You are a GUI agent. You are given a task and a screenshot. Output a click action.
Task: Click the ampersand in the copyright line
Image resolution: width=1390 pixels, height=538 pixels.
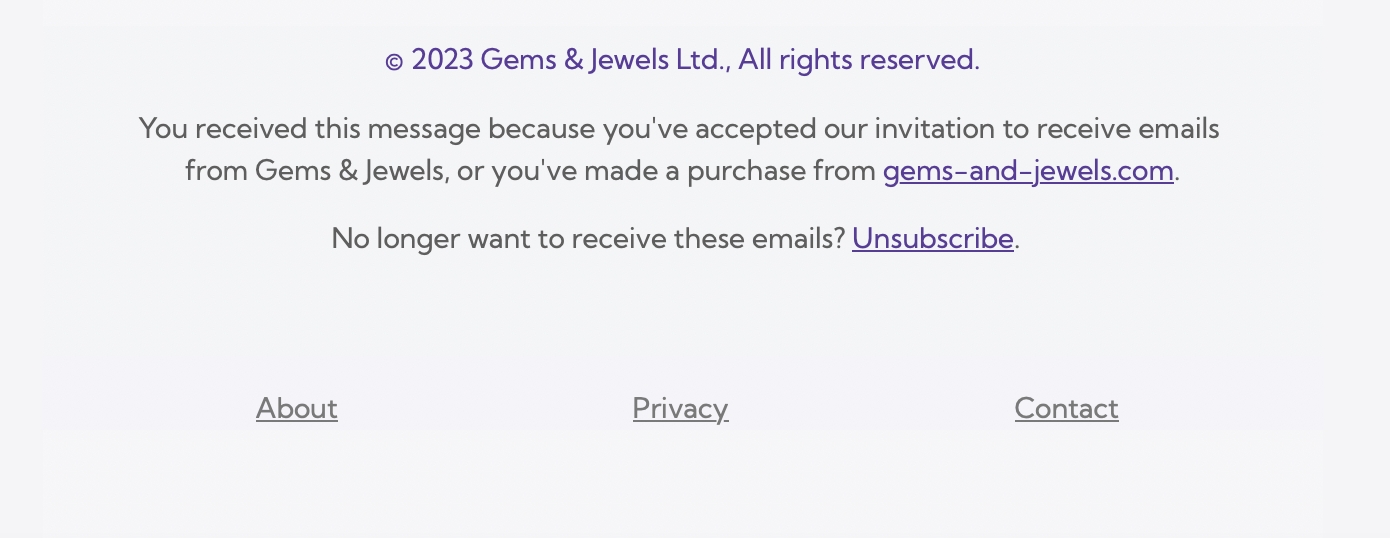click(574, 59)
